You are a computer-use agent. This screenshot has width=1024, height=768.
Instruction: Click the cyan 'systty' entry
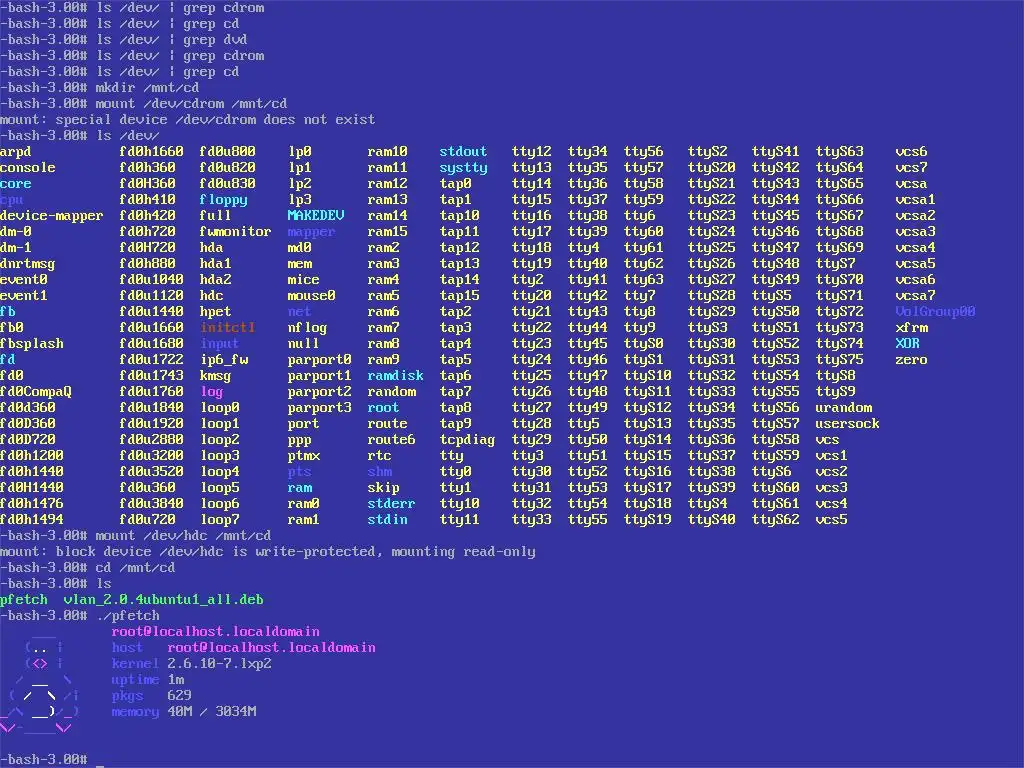(x=463, y=168)
